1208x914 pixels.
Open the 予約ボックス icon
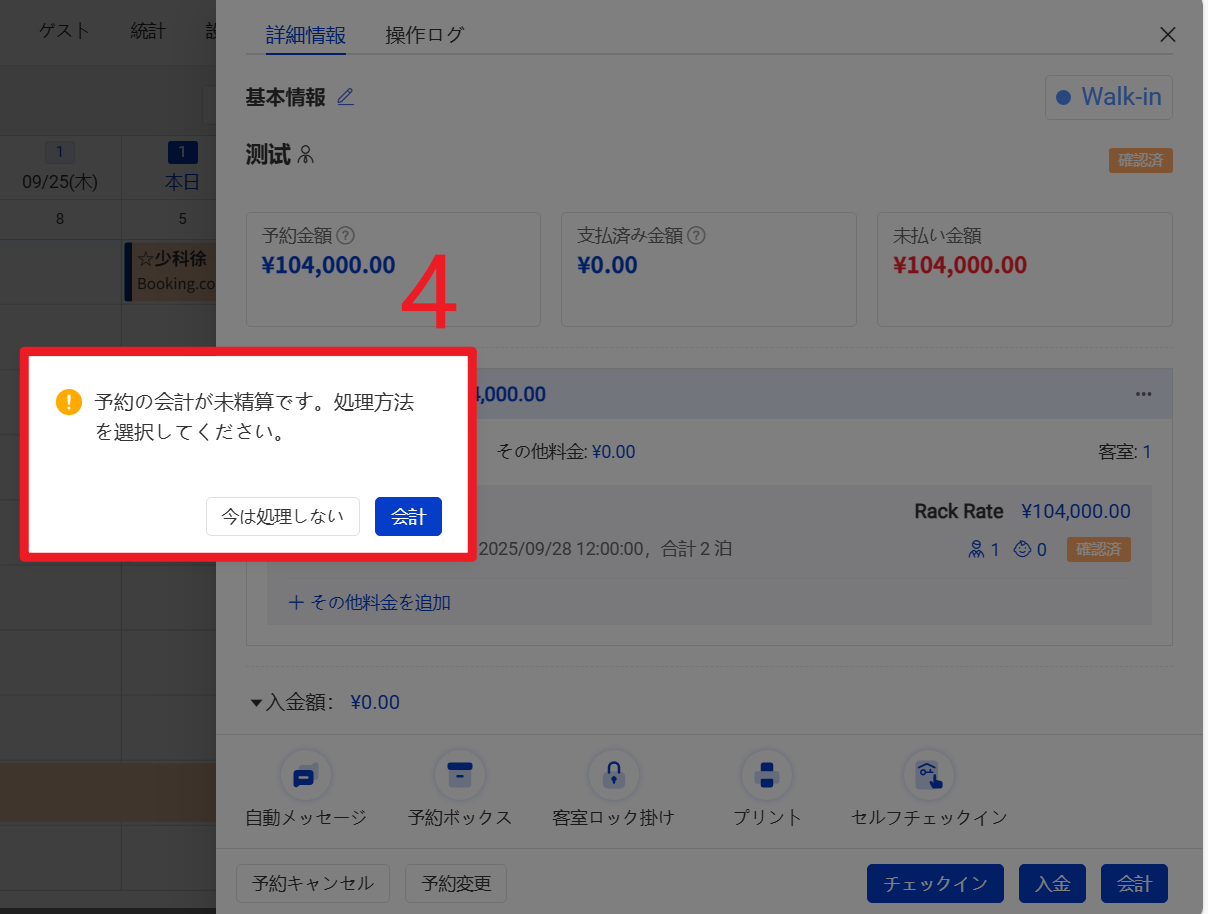click(x=459, y=775)
